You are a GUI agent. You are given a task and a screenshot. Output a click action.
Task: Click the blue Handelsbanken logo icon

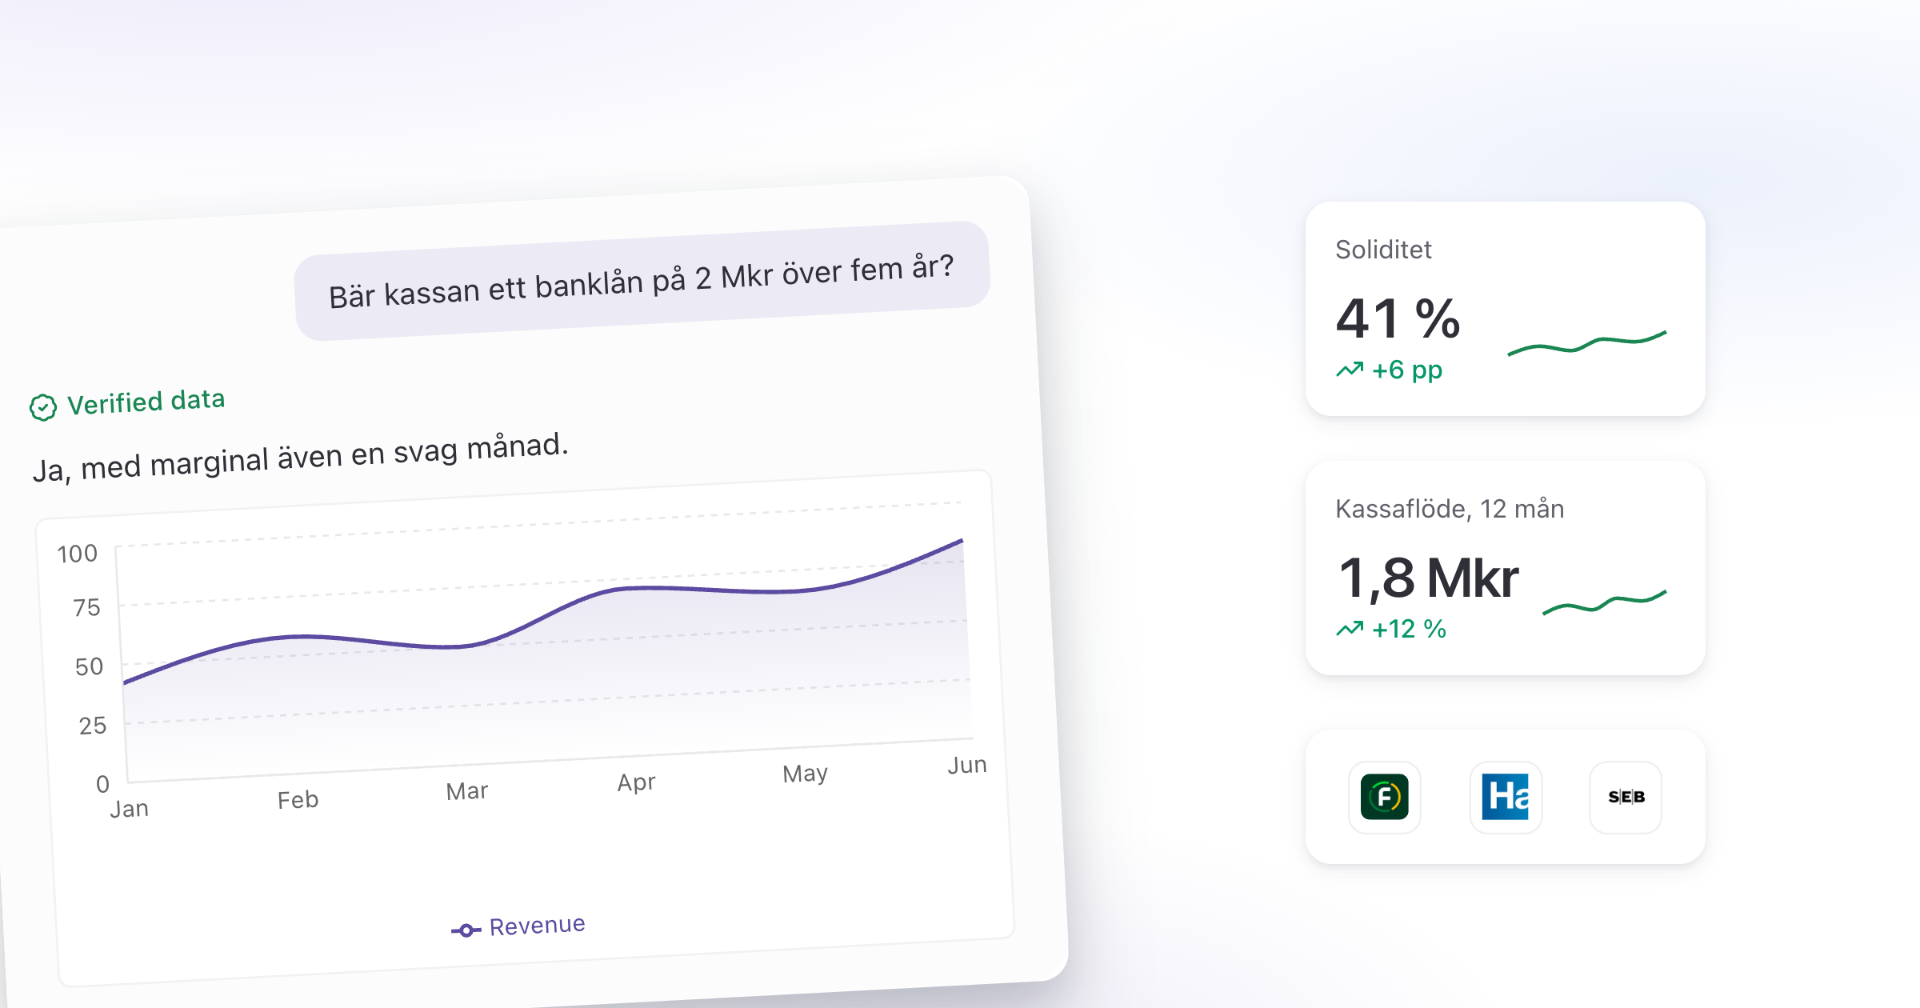1505,797
